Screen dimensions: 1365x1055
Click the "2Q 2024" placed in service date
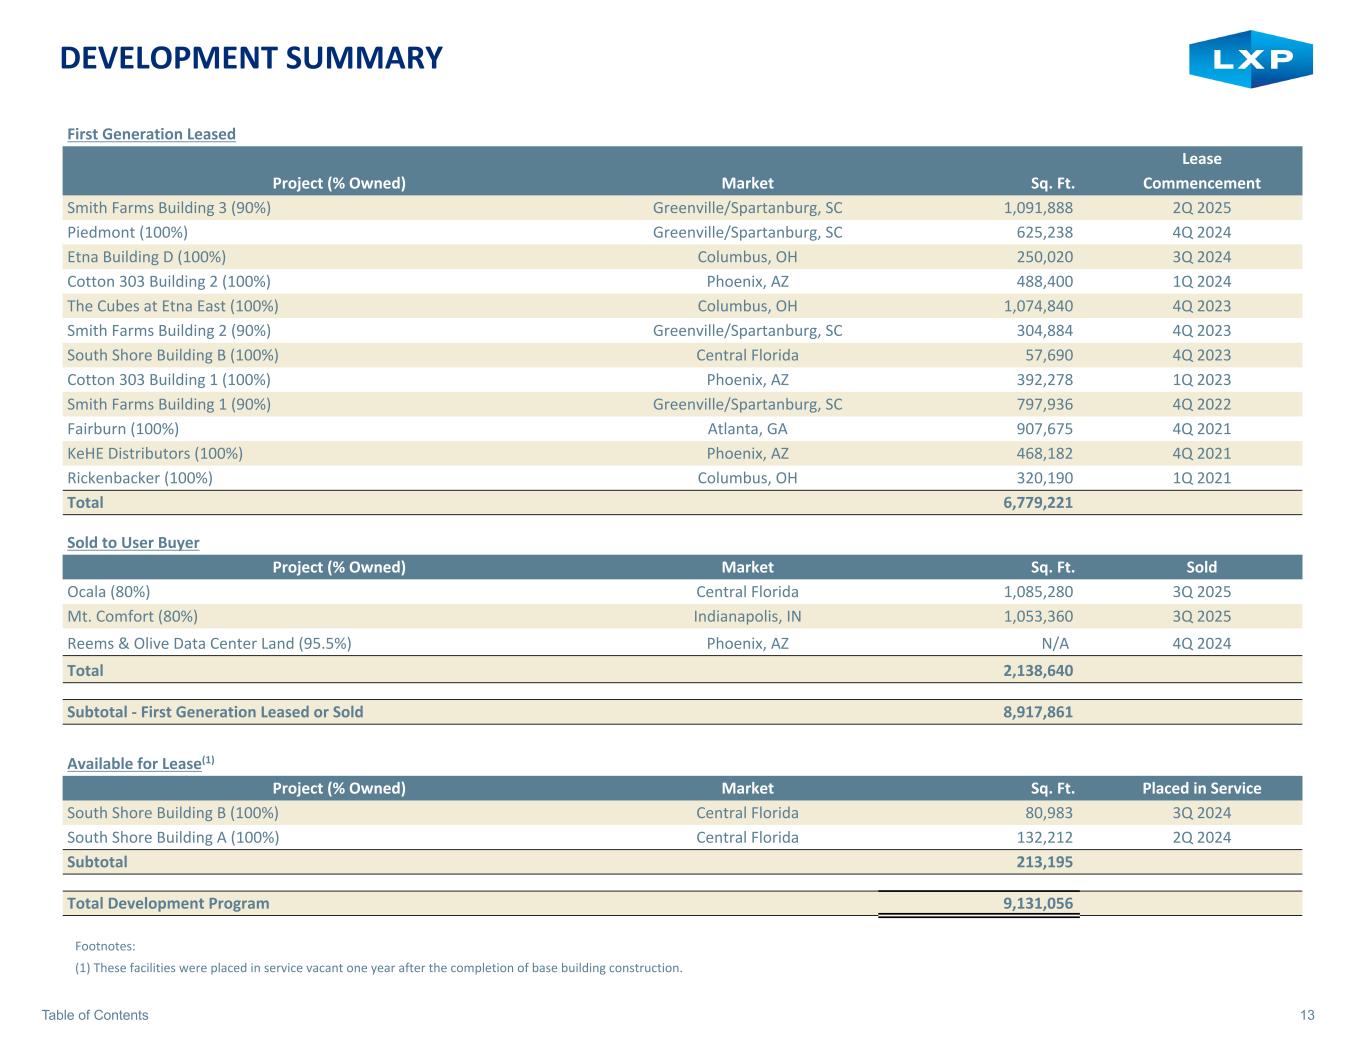pos(1201,837)
